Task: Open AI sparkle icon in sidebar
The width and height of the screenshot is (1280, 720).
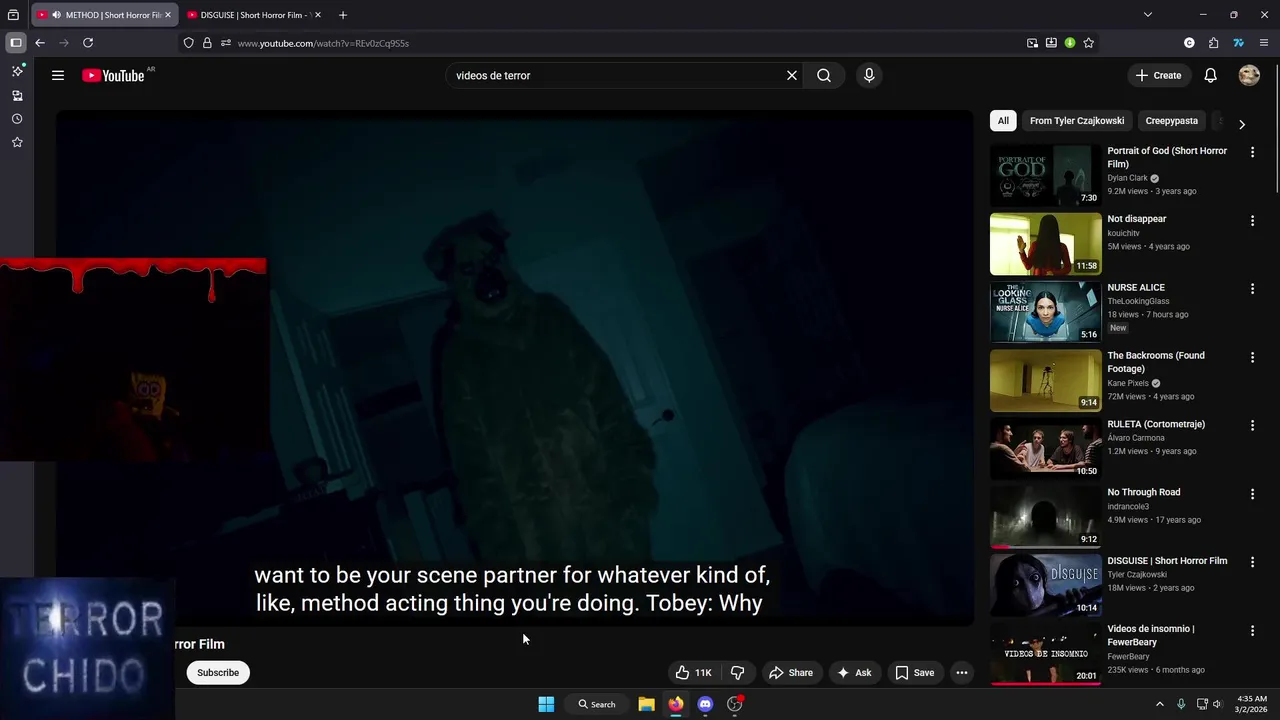Action: 17,71
